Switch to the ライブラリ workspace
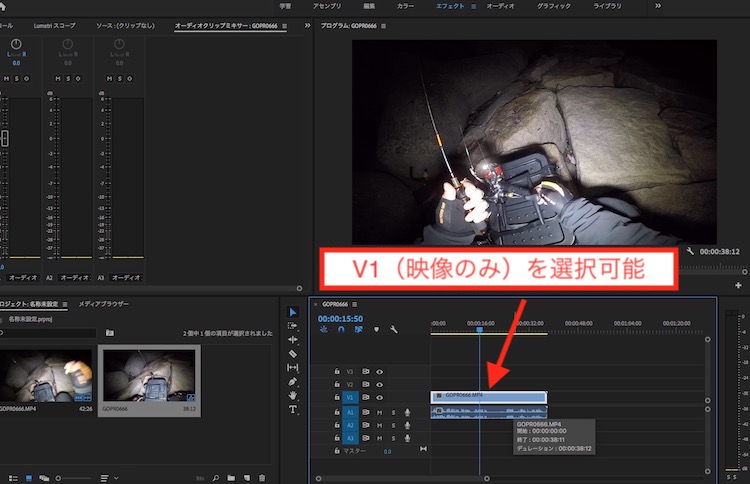Viewport: 750px width, 484px height. tap(607, 6)
